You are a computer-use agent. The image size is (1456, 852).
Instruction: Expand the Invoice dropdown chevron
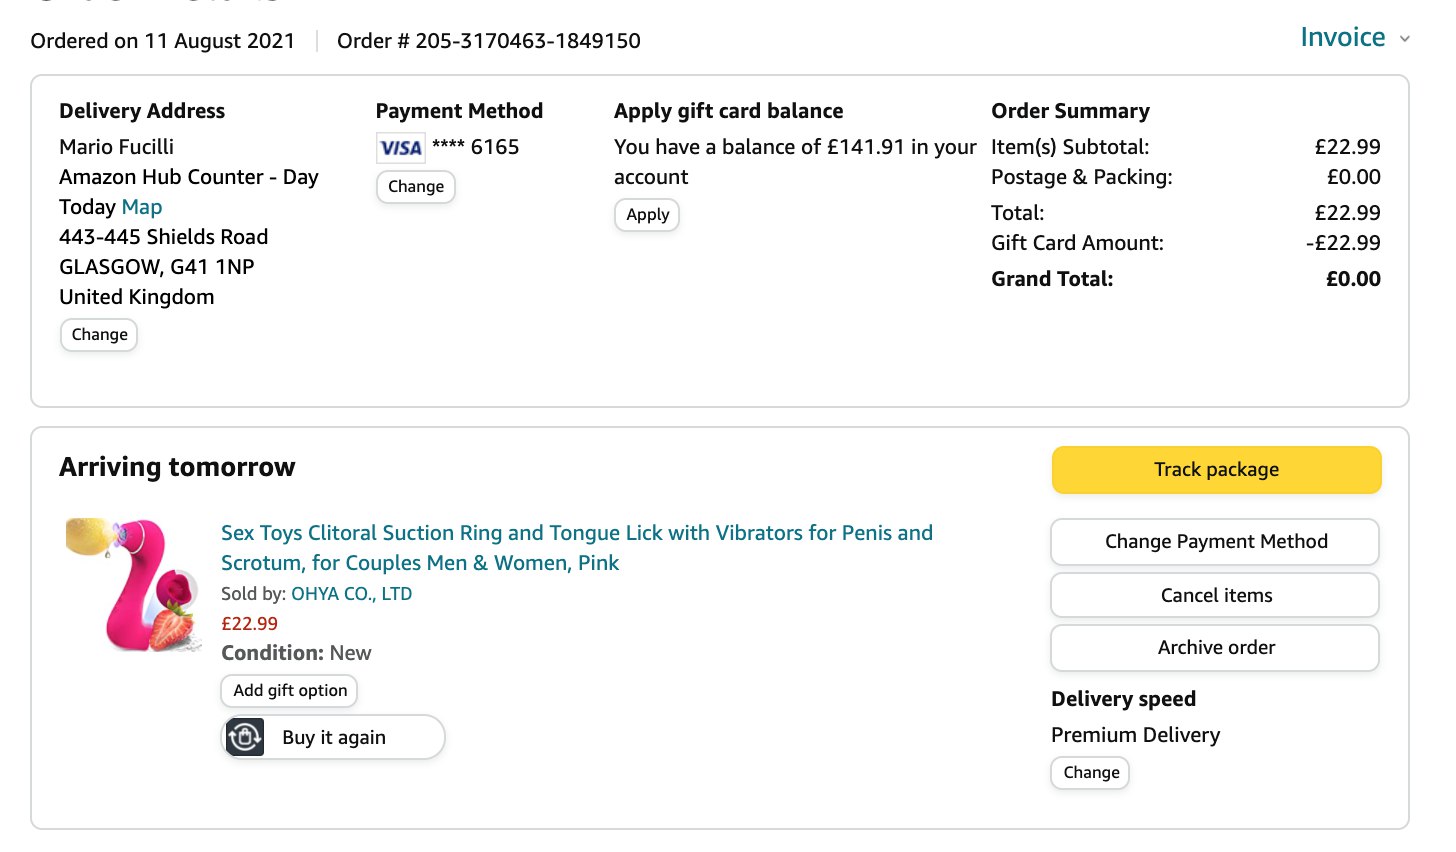pos(1404,39)
